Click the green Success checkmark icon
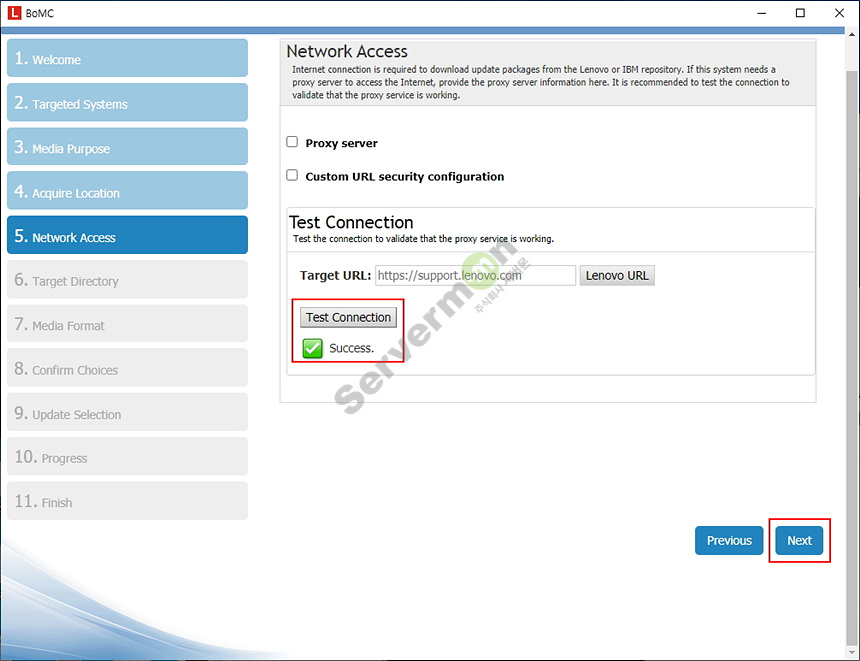 [313, 348]
